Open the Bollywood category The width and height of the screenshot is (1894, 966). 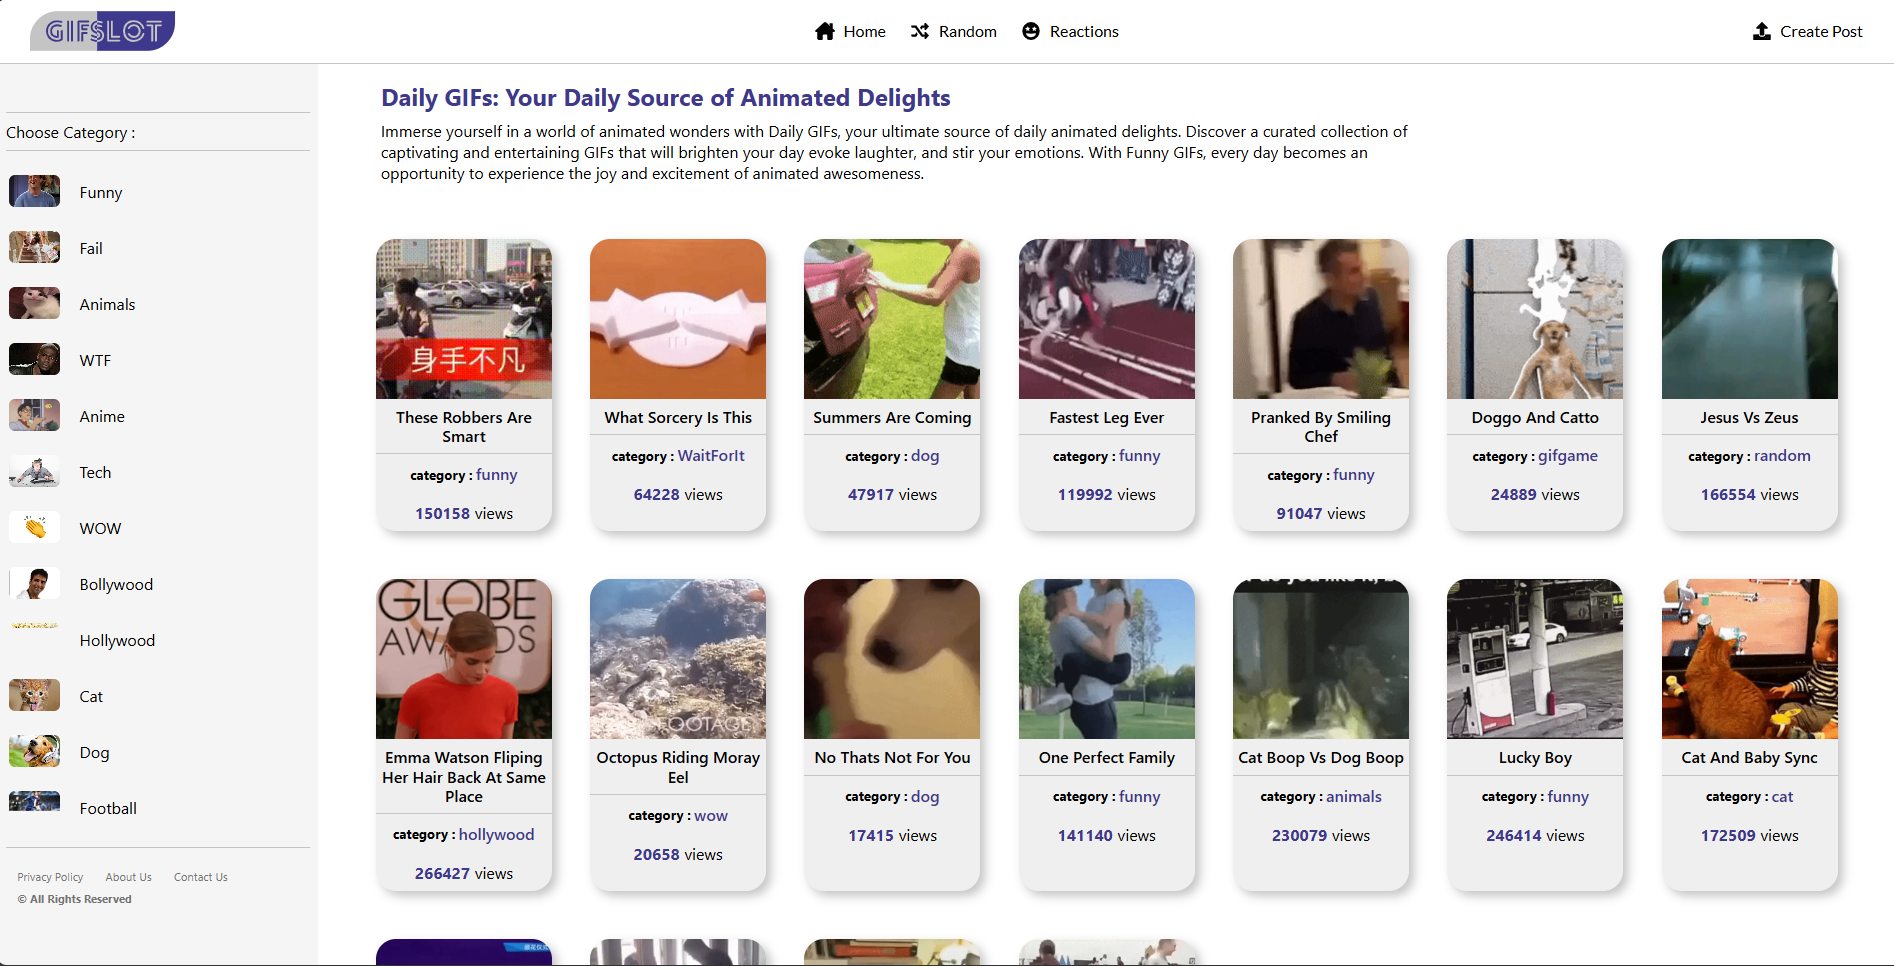coord(116,585)
